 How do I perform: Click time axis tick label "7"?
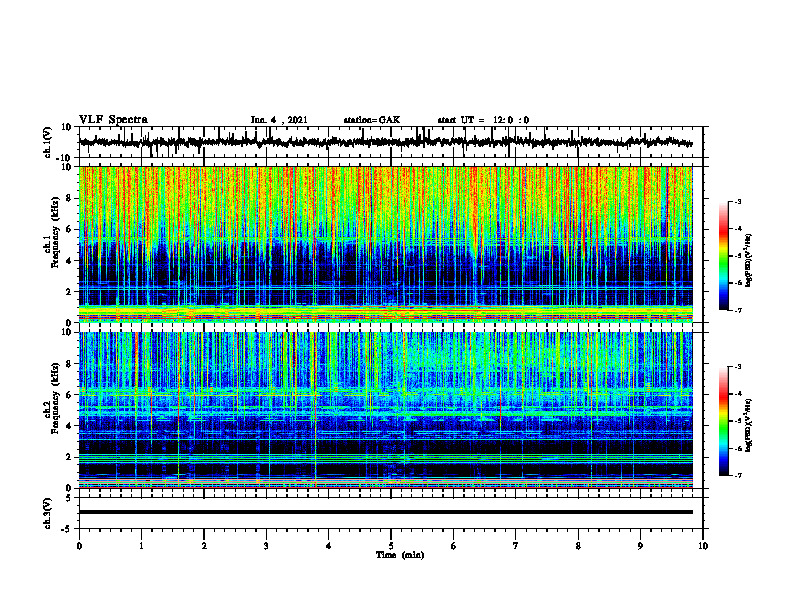click(516, 546)
